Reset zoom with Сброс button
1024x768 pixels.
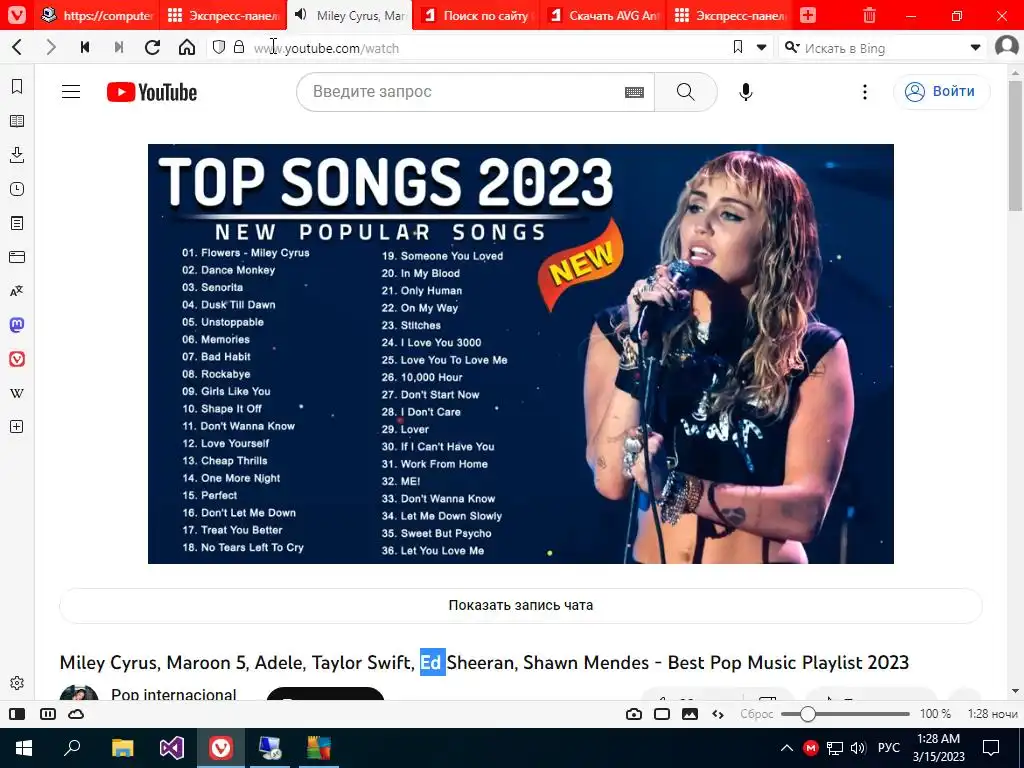coord(756,714)
